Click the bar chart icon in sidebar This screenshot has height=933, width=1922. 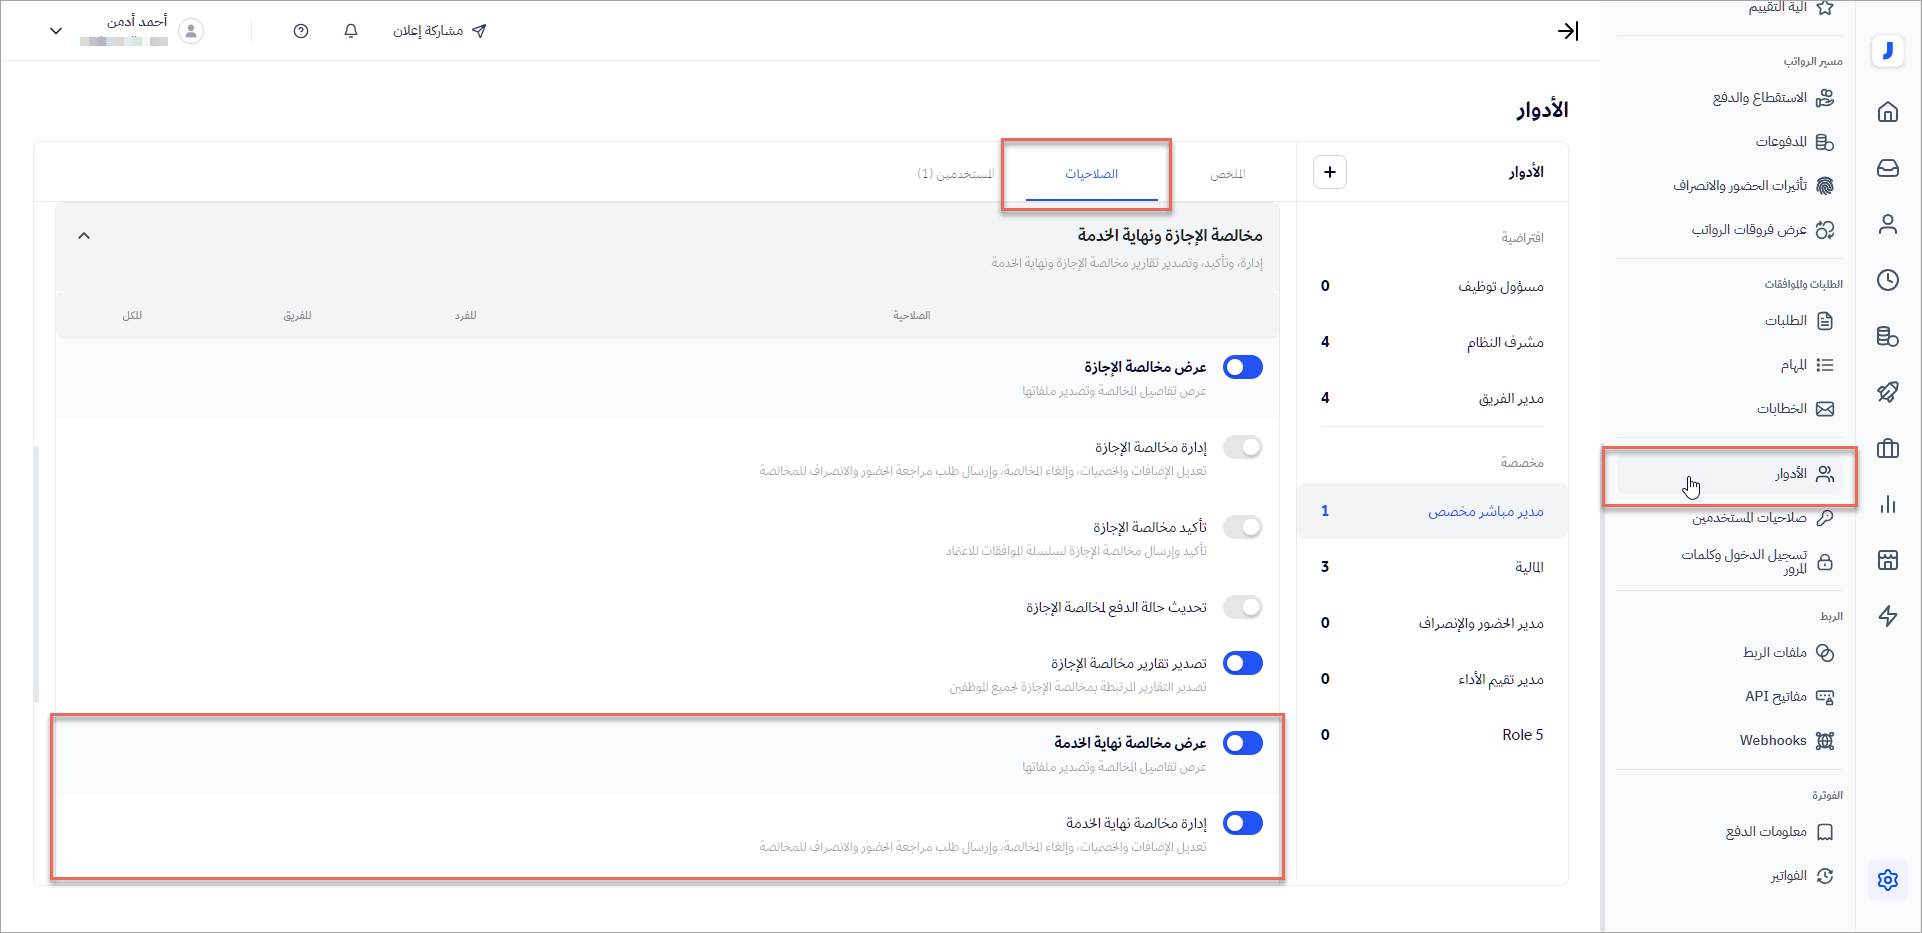pos(1887,504)
